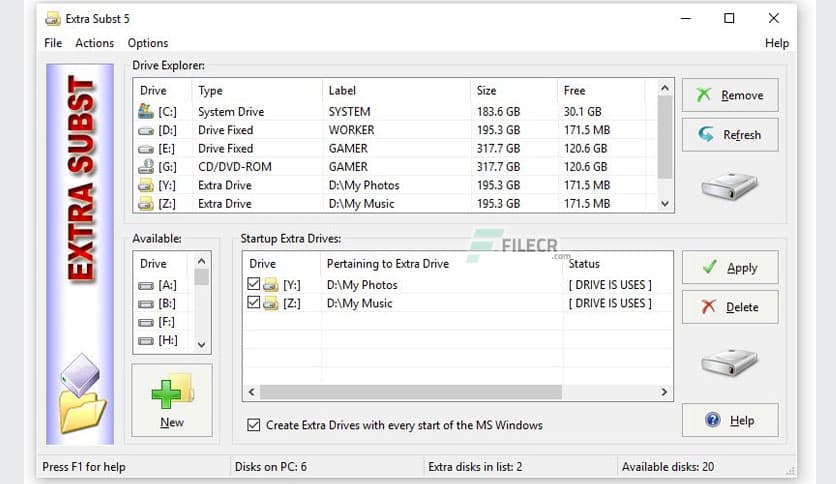Screen dimensions: 836x484
Task: Click Startup Extra Drives scroll right arrow
Action: (664, 392)
